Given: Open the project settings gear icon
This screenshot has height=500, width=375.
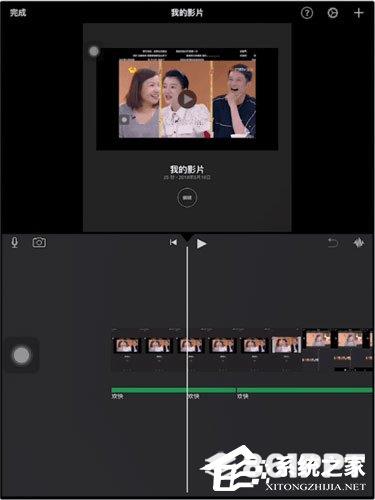Looking at the screenshot, I should [x=332, y=13].
